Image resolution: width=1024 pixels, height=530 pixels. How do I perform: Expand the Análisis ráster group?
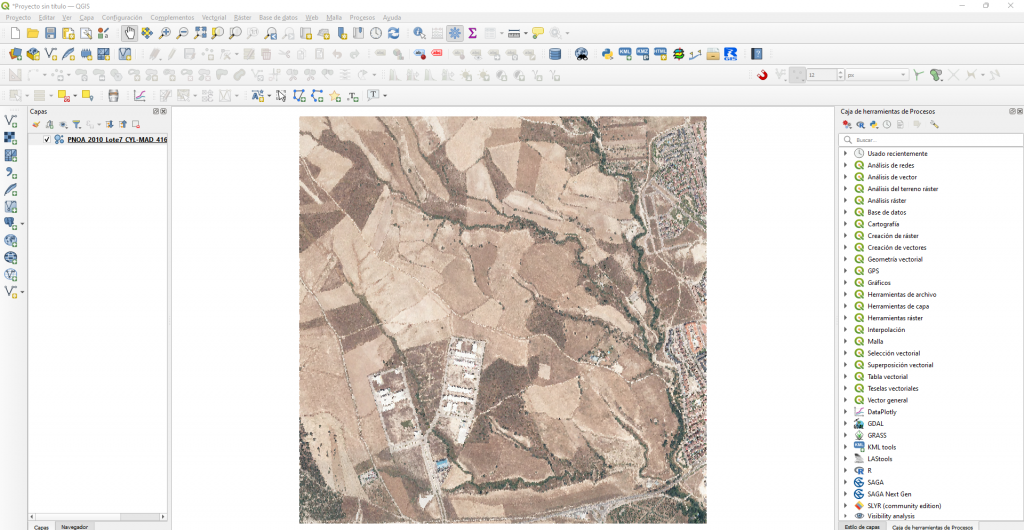click(845, 201)
